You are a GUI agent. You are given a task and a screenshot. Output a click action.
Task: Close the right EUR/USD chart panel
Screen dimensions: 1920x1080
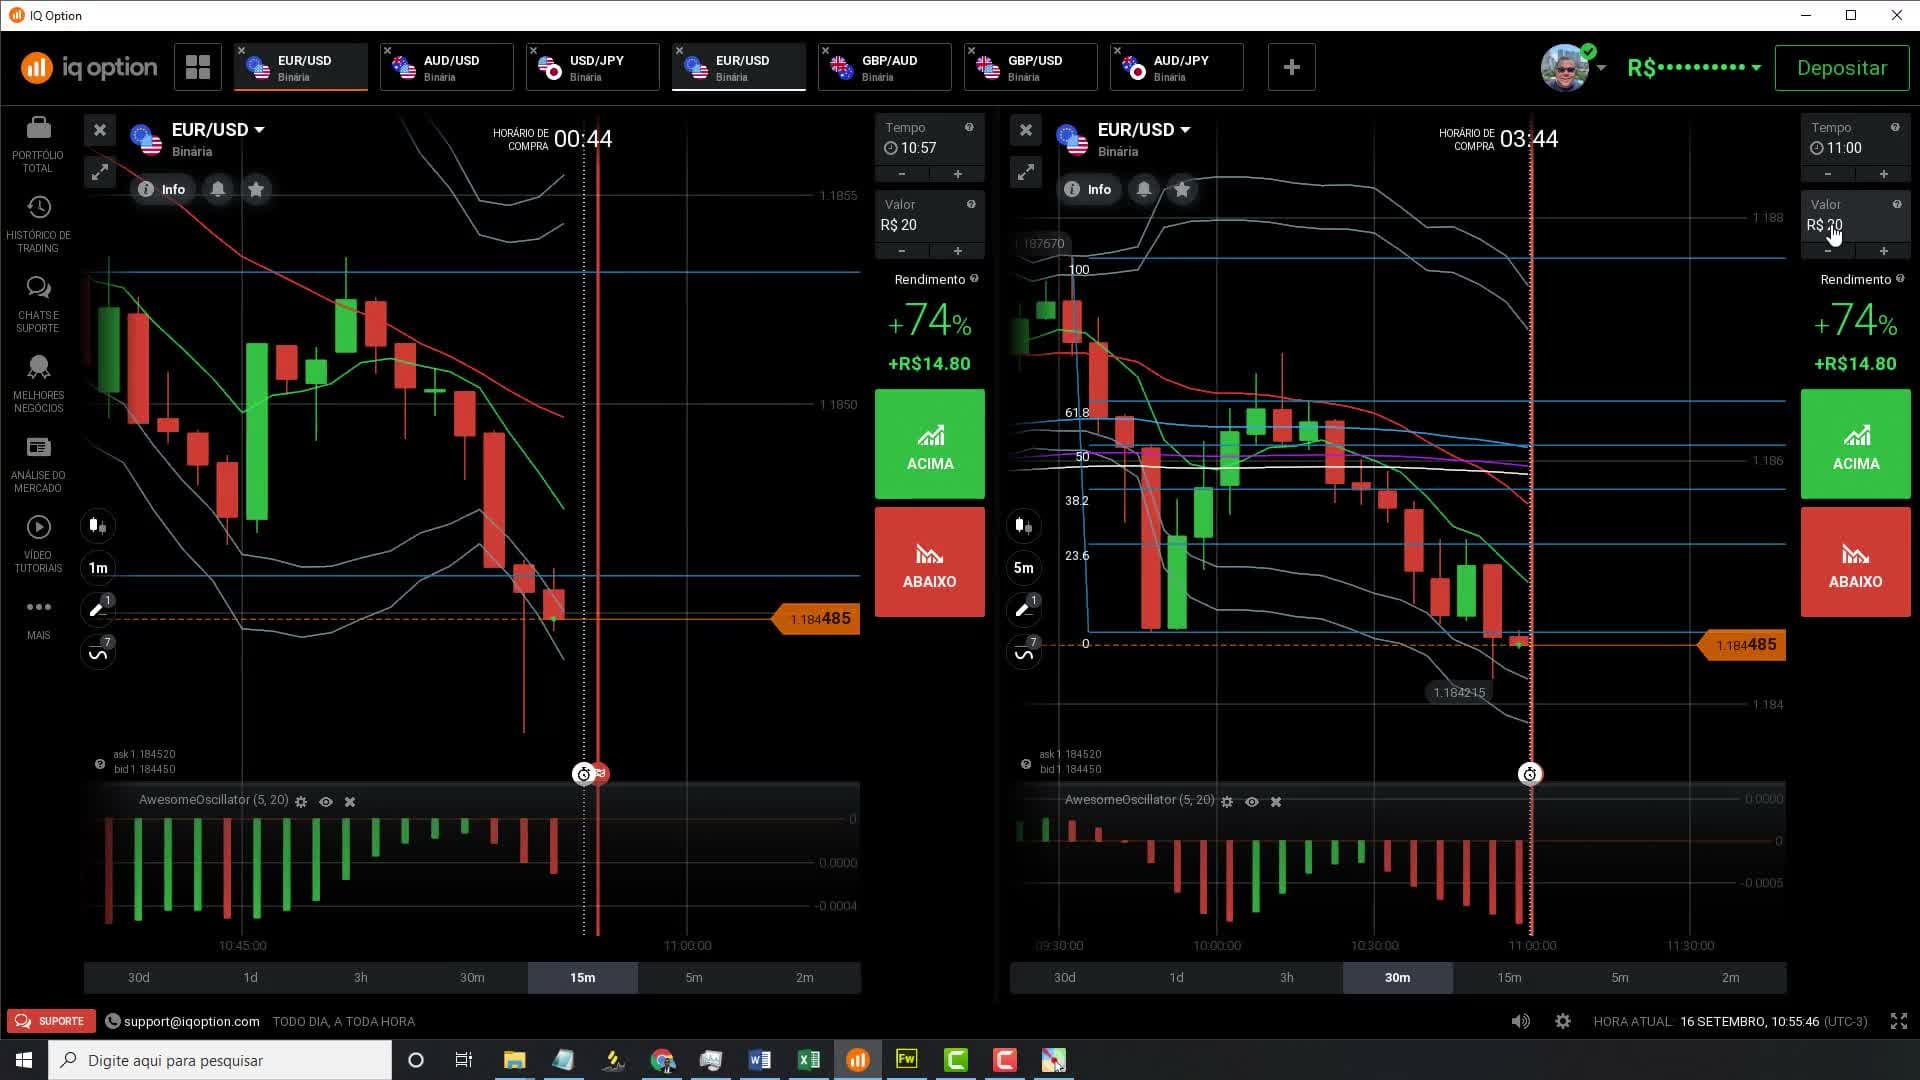click(1025, 130)
